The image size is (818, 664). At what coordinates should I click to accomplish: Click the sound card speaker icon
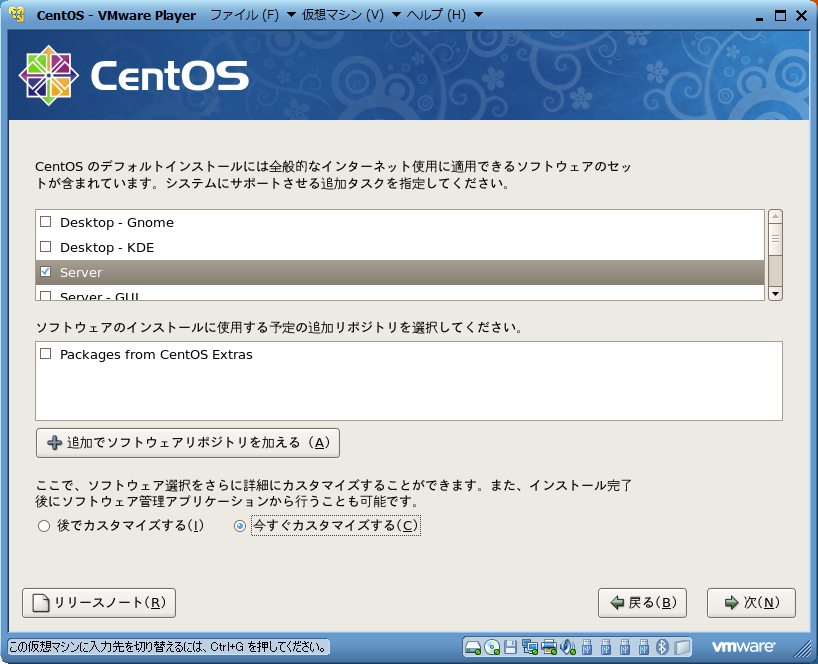(x=567, y=646)
